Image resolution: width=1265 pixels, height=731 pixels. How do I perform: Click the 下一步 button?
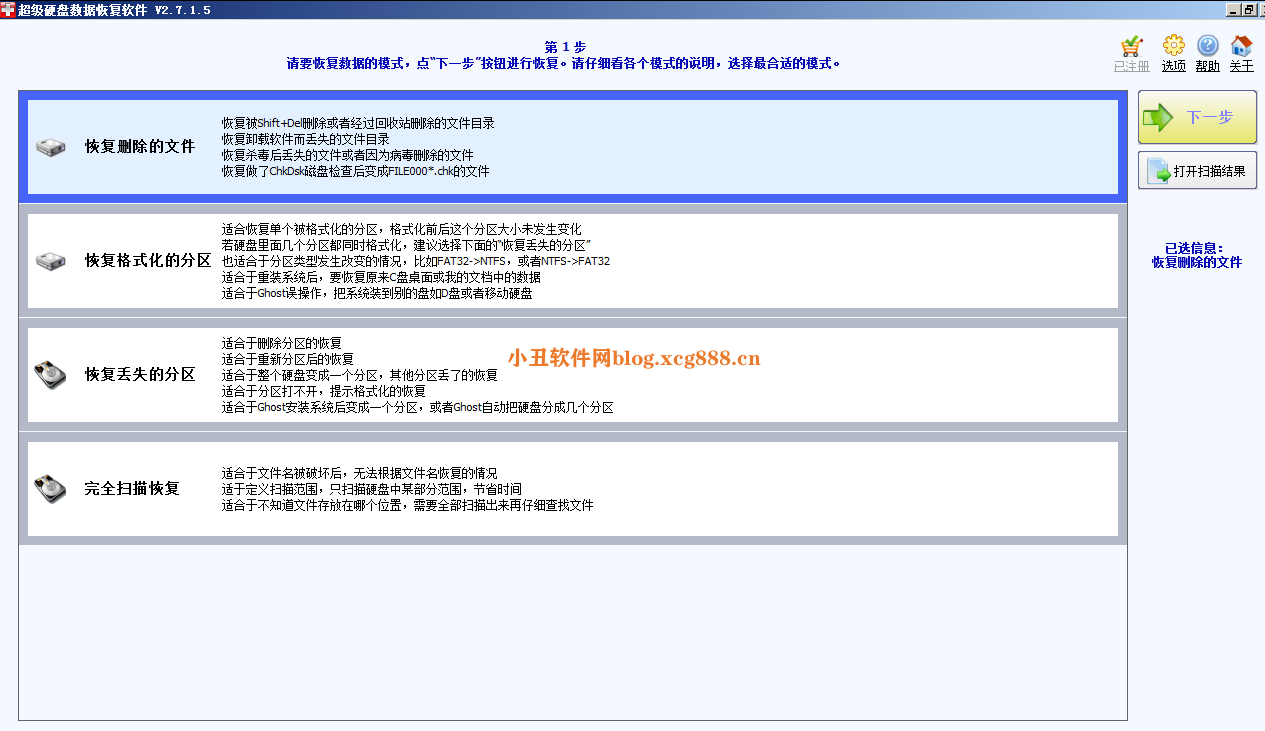pyautogui.click(x=1197, y=118)
